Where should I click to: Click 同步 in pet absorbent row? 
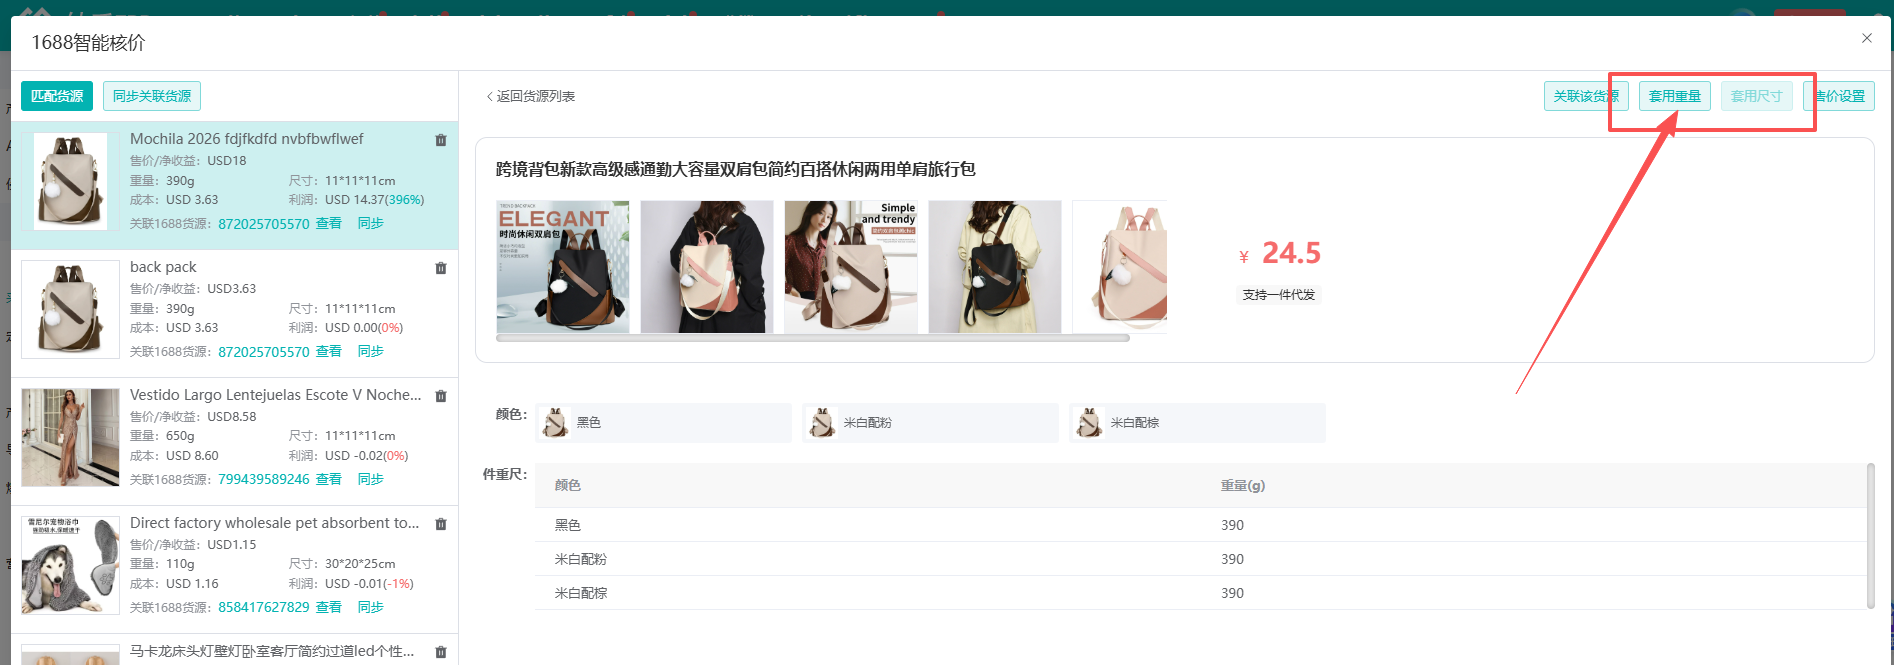click(371, 607)
